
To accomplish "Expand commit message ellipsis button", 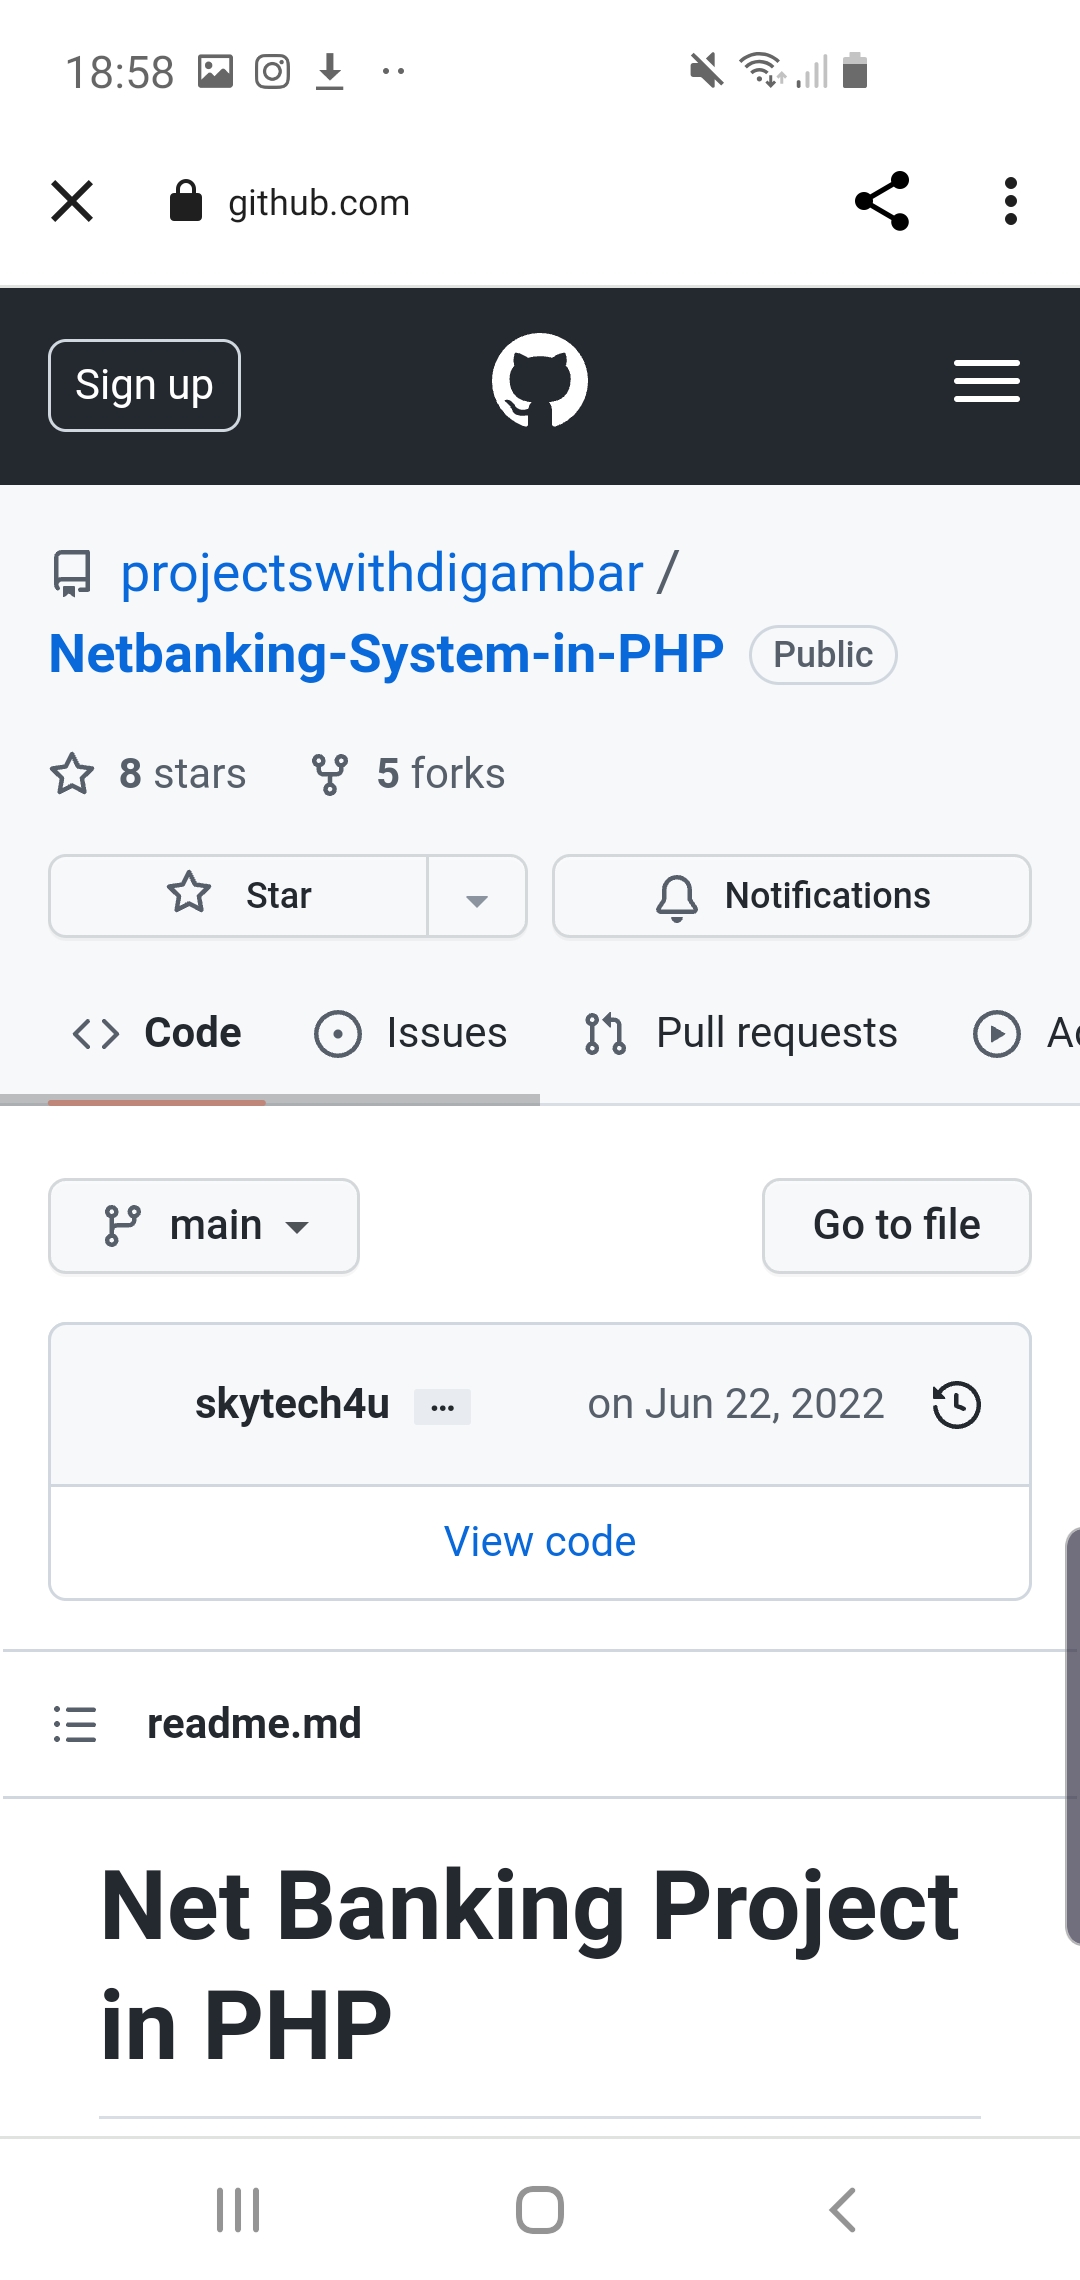I will pos(442,1406).
